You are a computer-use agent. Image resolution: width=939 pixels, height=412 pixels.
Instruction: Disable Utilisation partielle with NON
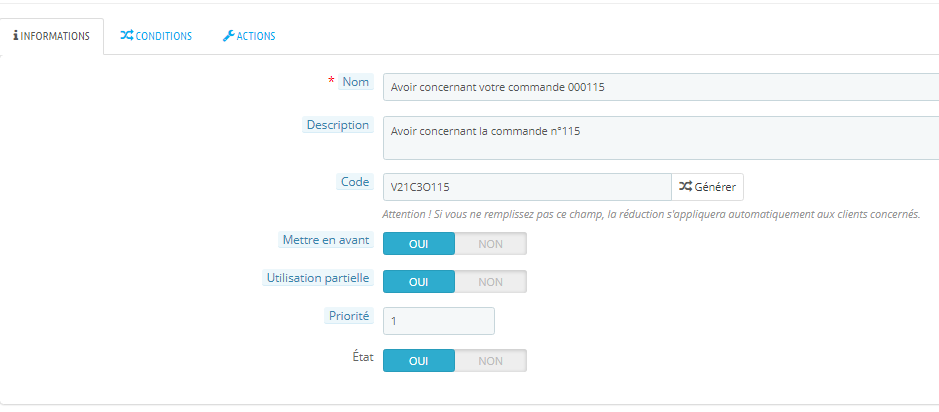[x=490, y=282]
